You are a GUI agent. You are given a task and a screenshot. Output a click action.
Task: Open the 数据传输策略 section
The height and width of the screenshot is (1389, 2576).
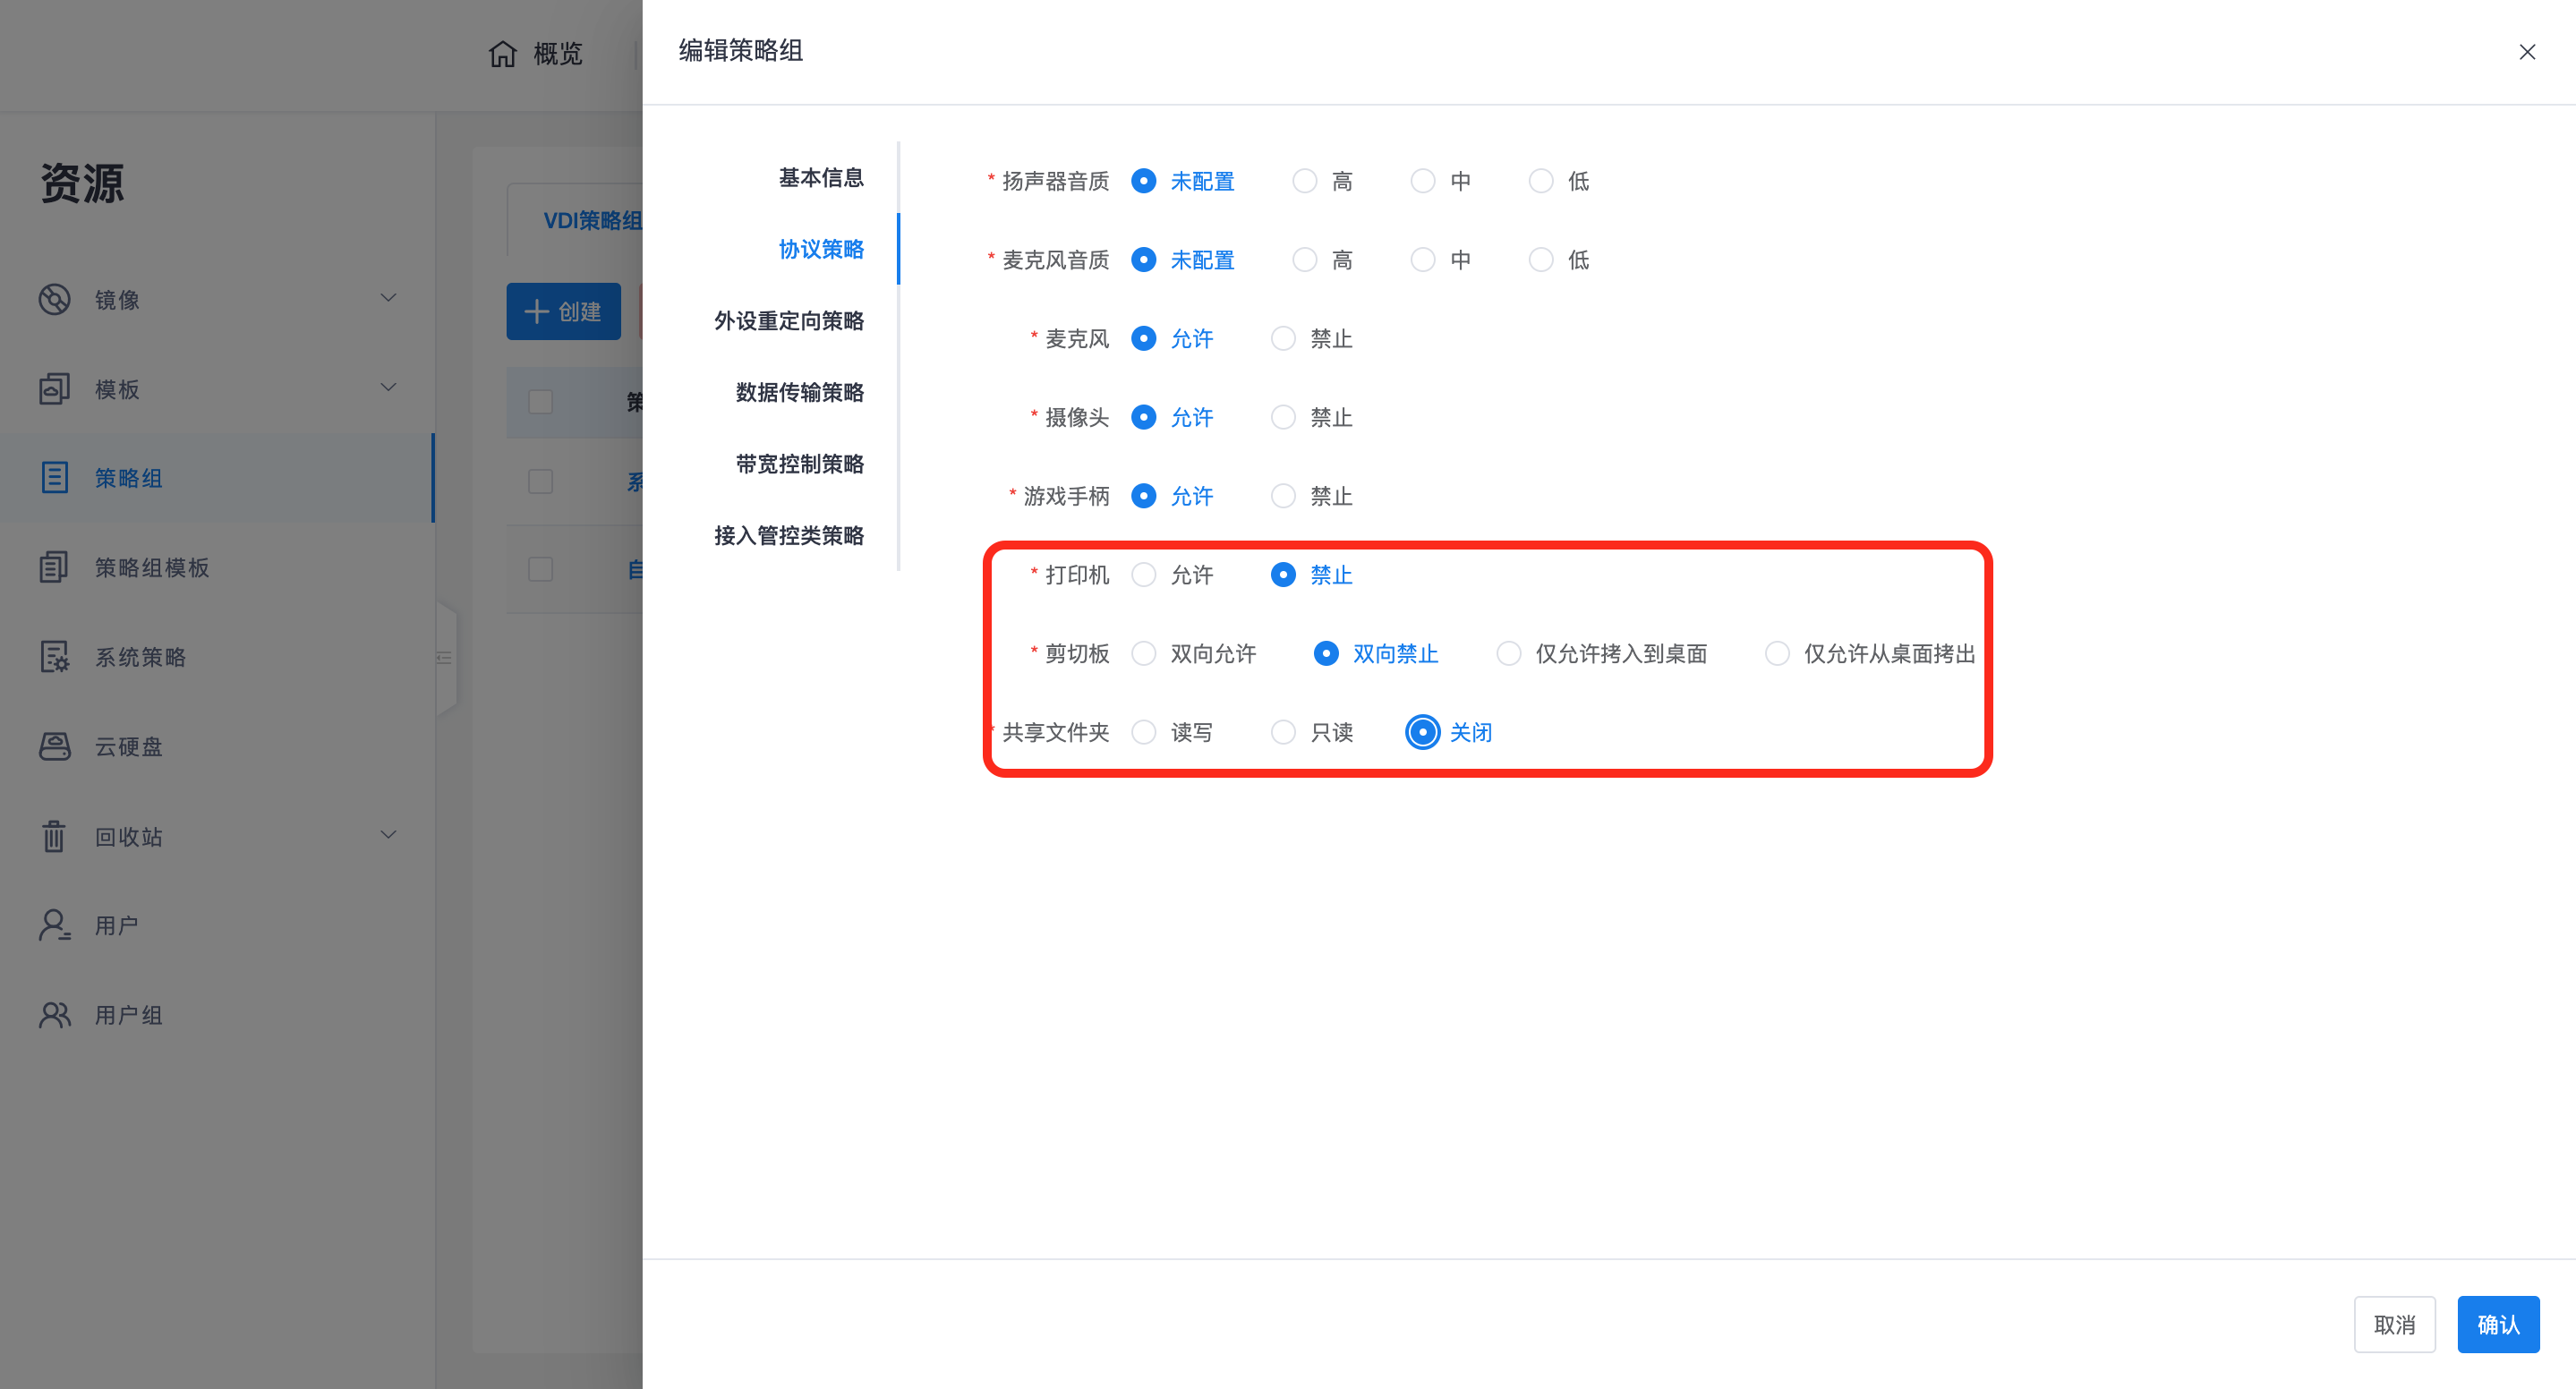point(800,393)
